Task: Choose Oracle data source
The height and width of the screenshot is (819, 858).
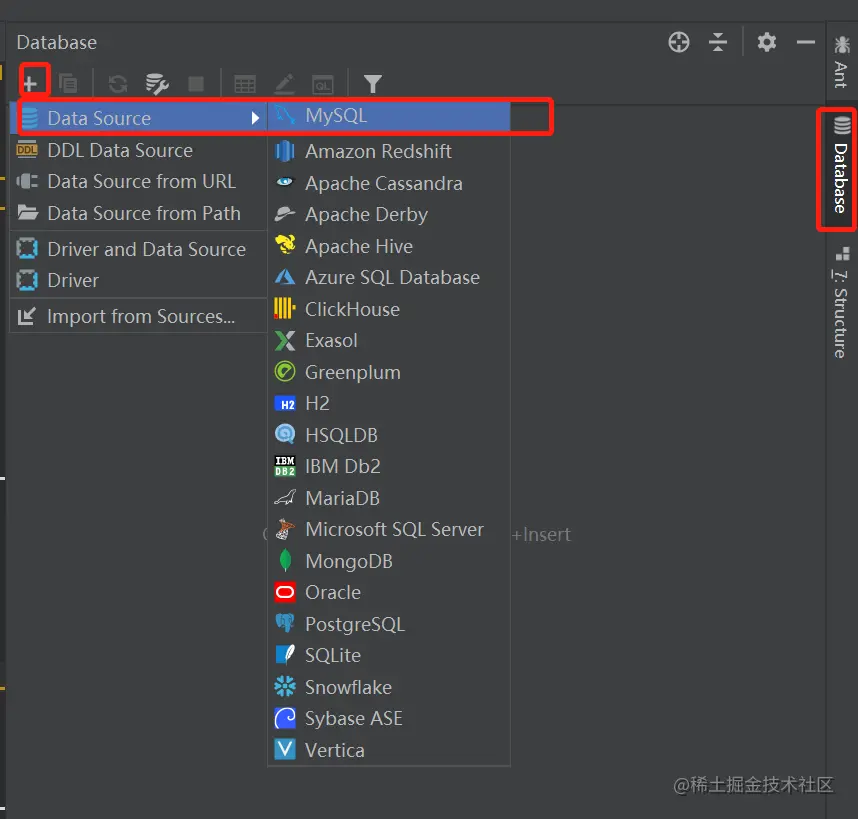Action: click(x=389, y=593)
